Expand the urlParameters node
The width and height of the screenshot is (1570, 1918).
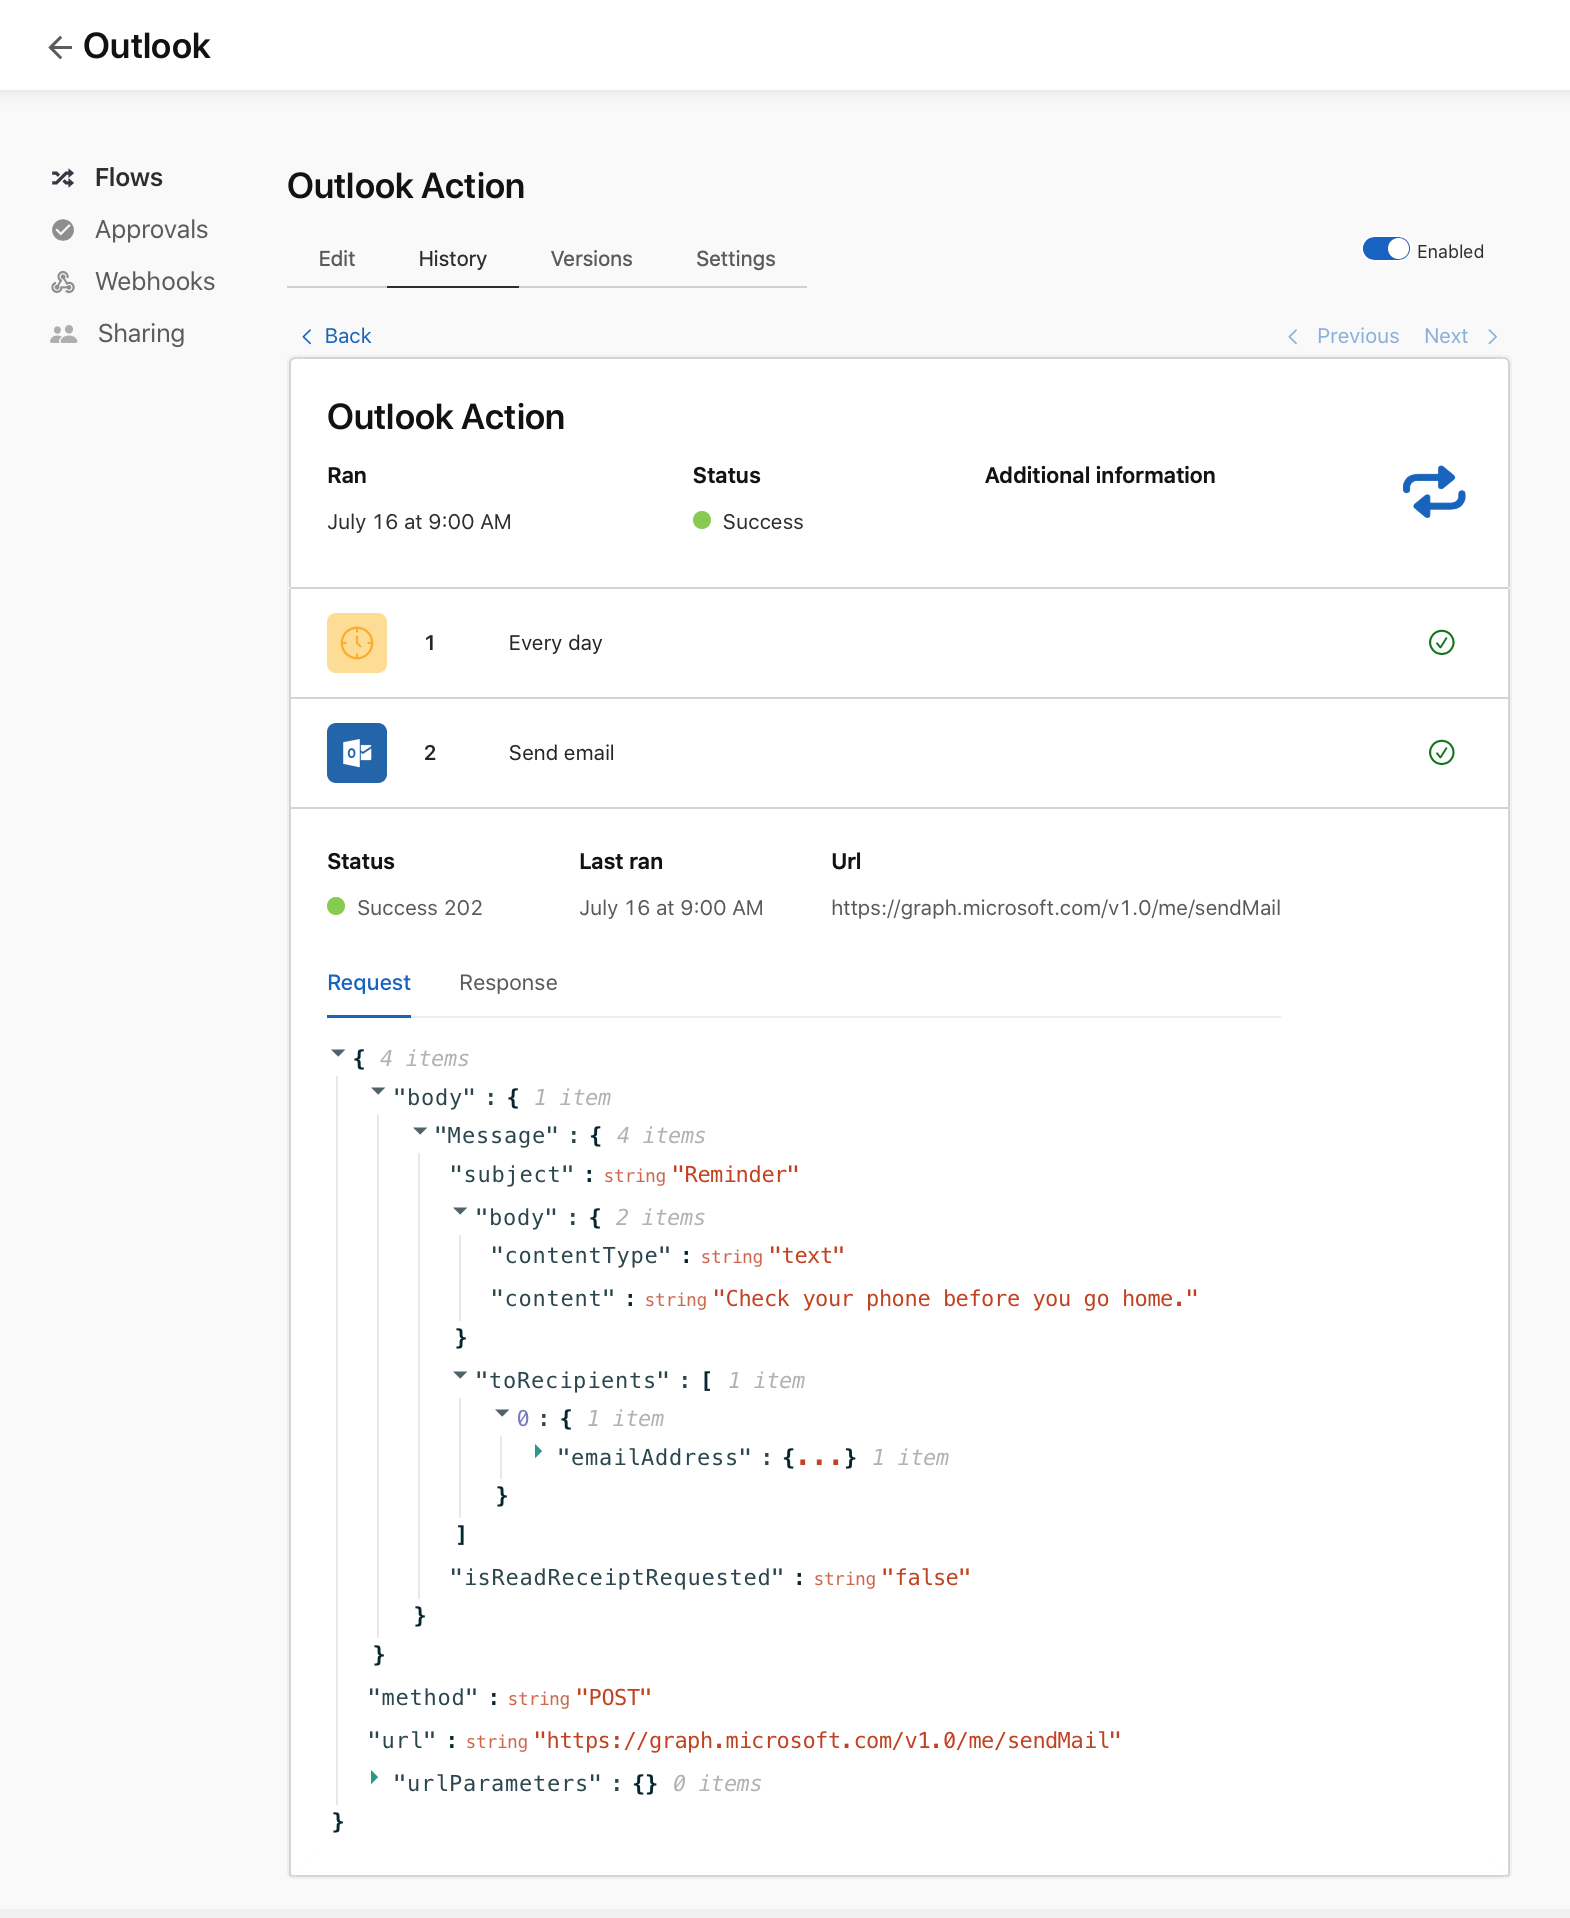click(374, 1777)
